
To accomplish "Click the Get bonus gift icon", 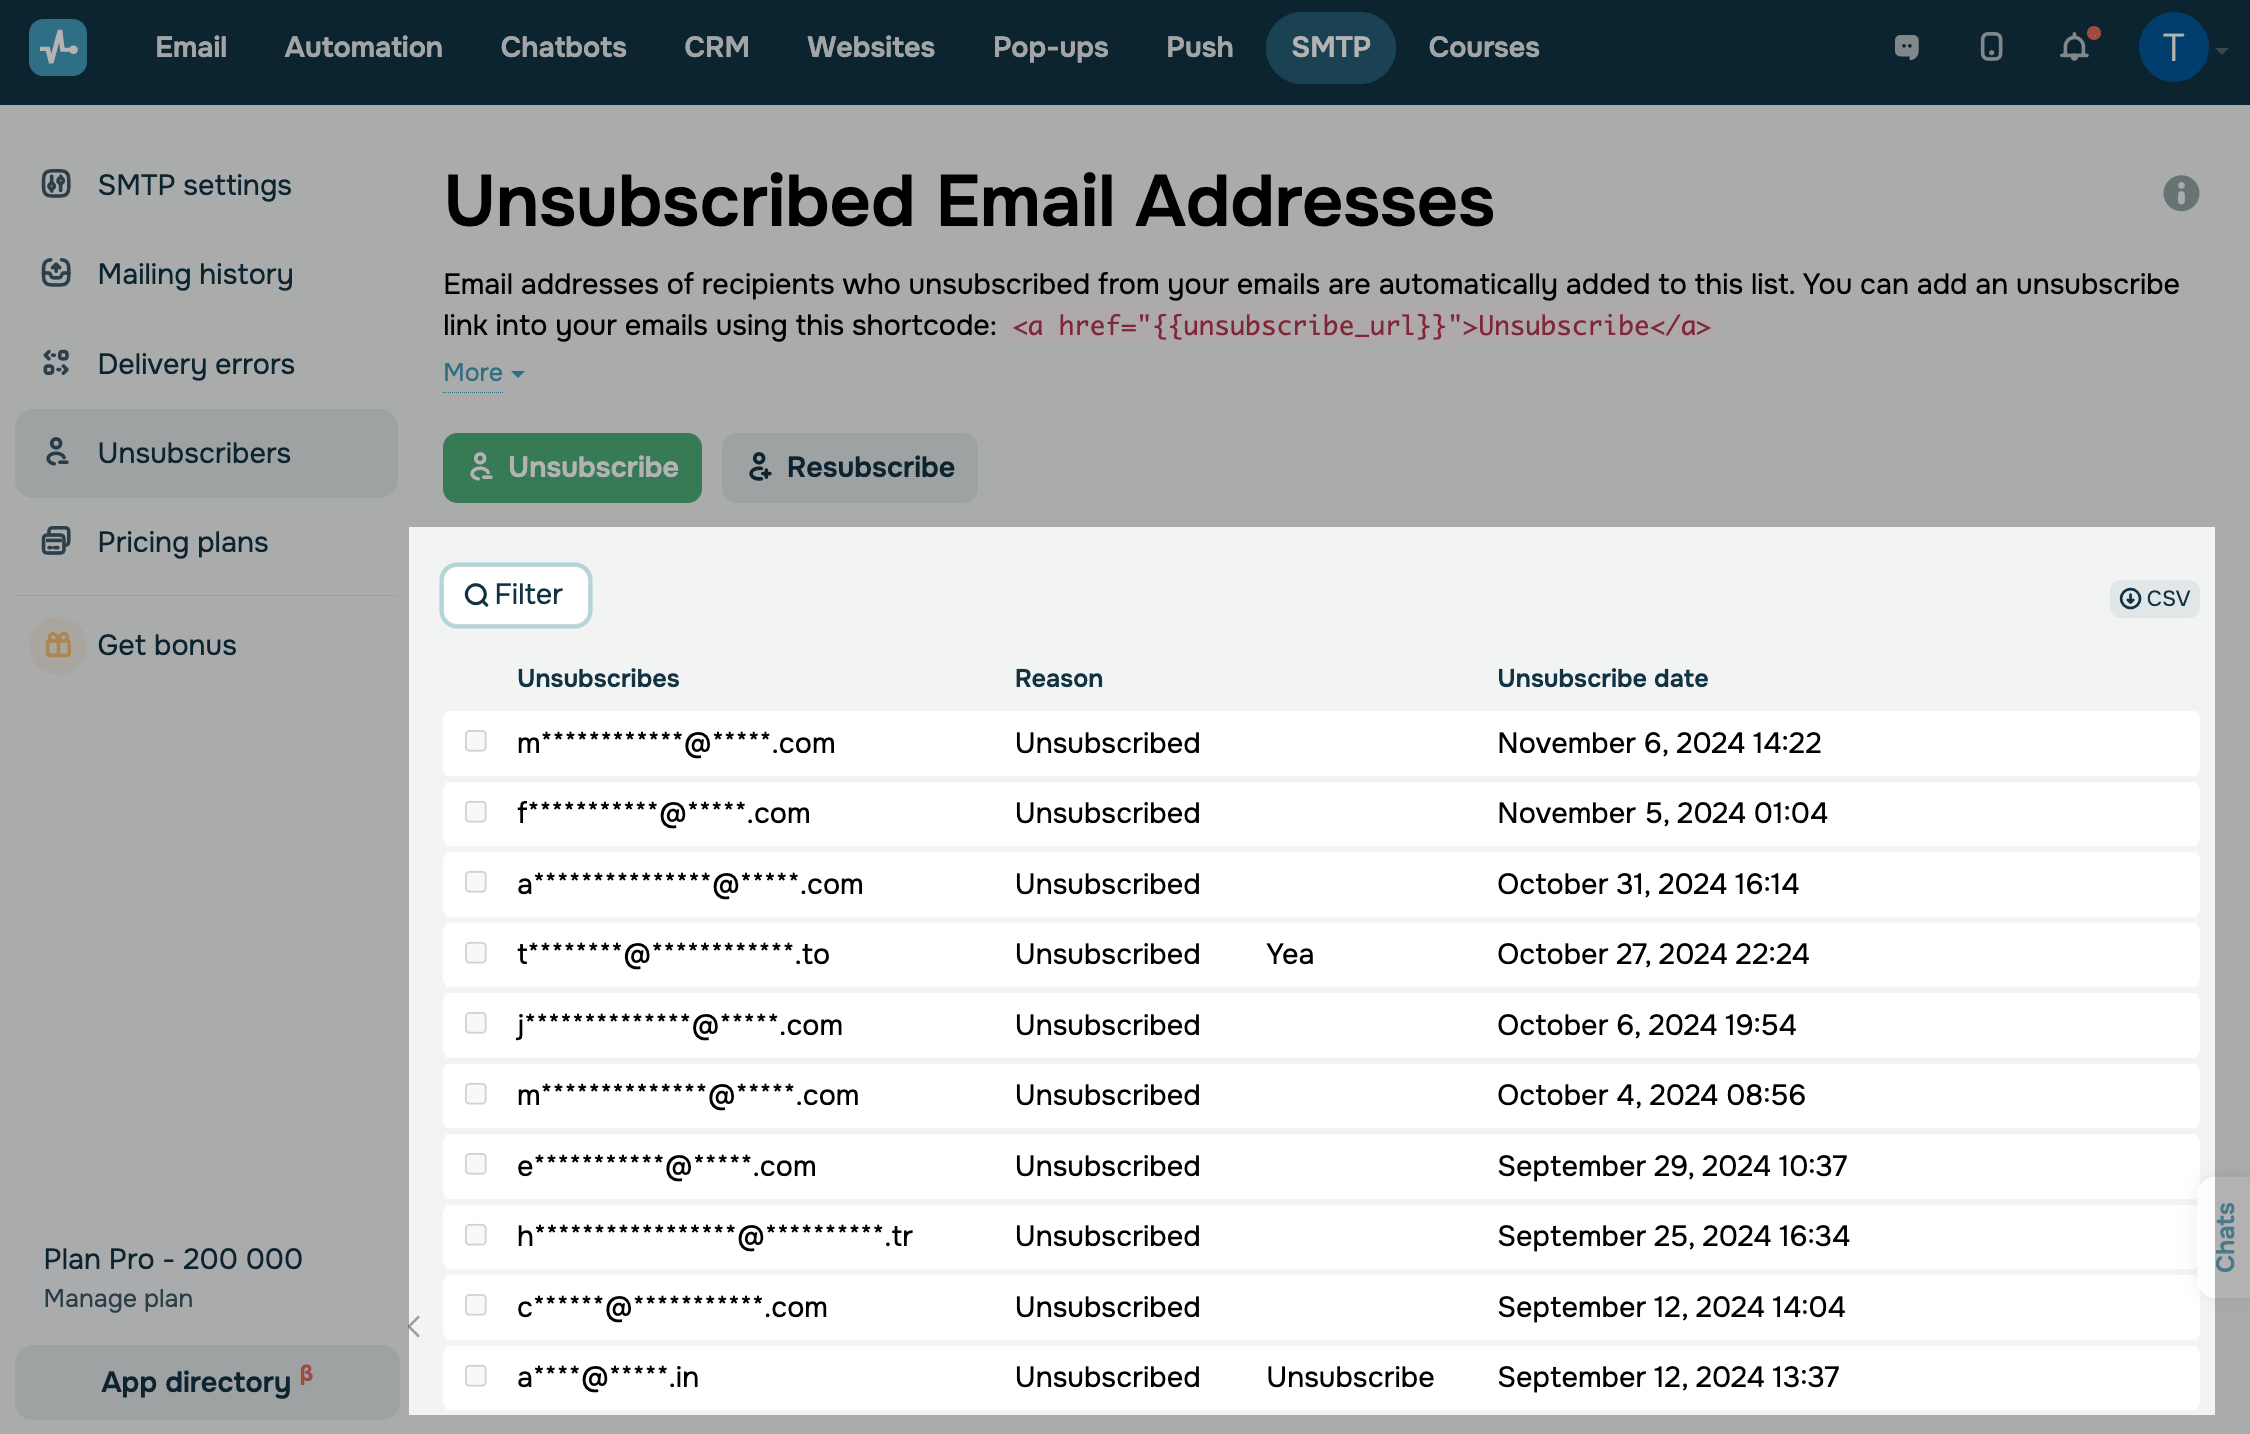I will [x=58, y=645].
